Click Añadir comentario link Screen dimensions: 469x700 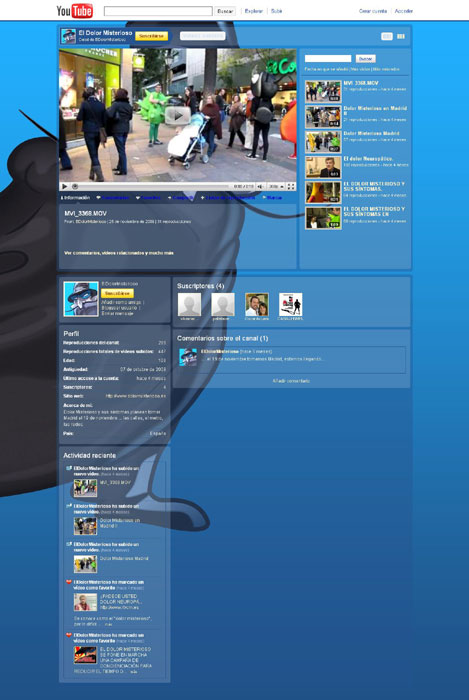tap(291, 381)
